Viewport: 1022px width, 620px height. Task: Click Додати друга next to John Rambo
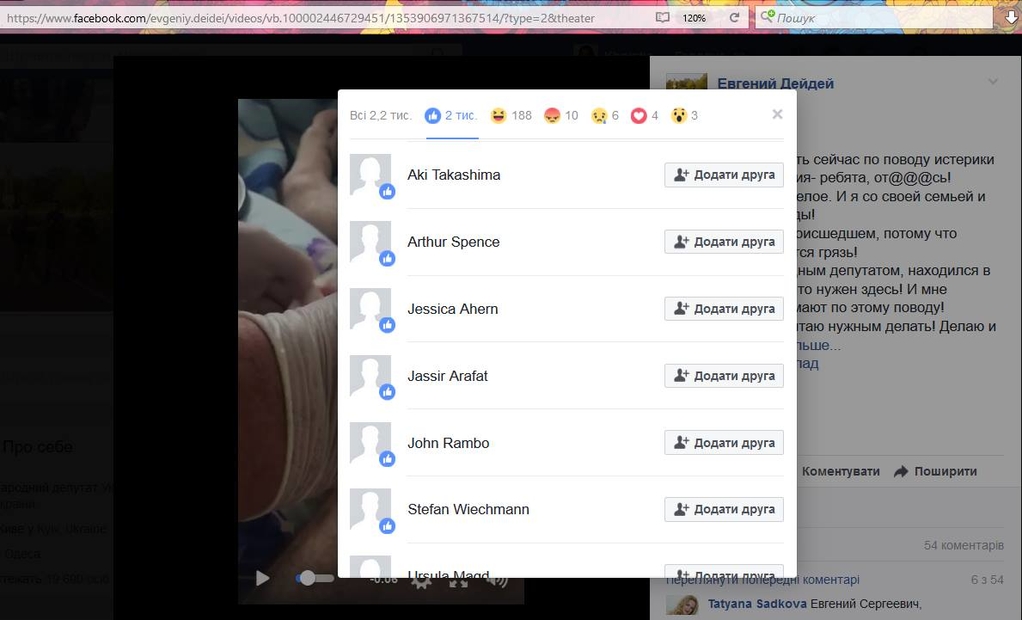pos(724,443)
